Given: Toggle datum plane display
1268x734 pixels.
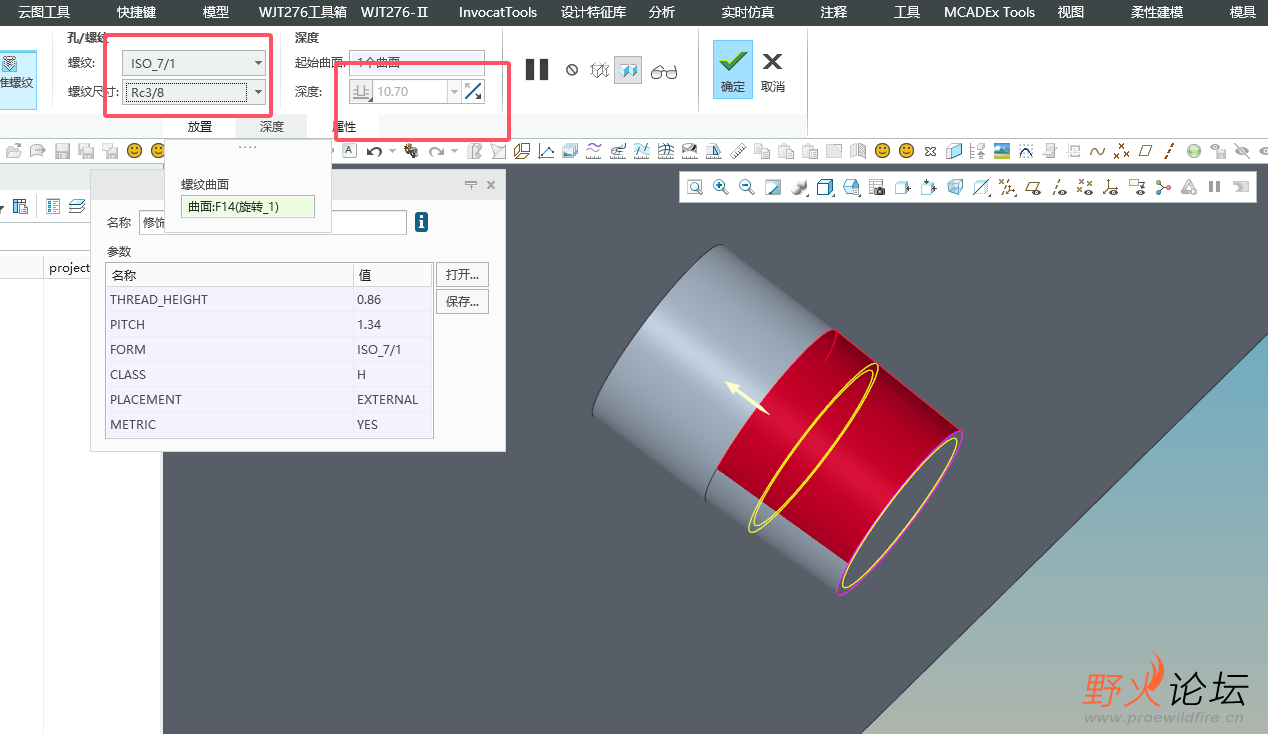Looking at the screenshot, I should pyautogui.click(x=1033, y=187).
